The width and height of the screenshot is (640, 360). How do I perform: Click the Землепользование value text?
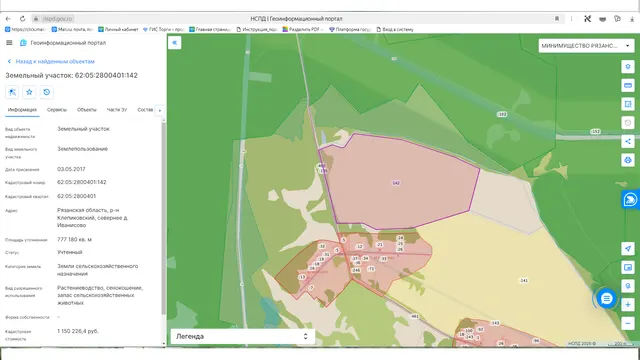[82, 149]
